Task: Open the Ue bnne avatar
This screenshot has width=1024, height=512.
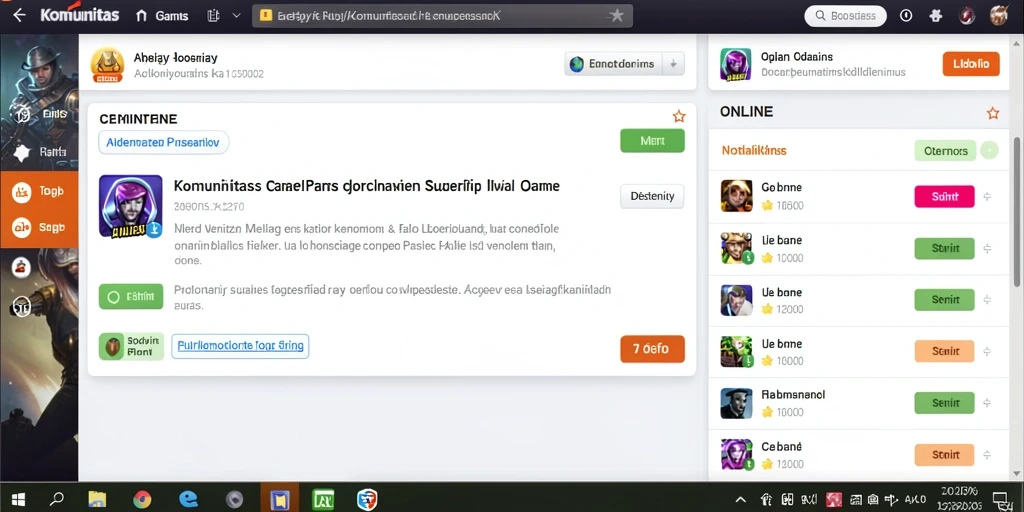Action: pos(736,351)
